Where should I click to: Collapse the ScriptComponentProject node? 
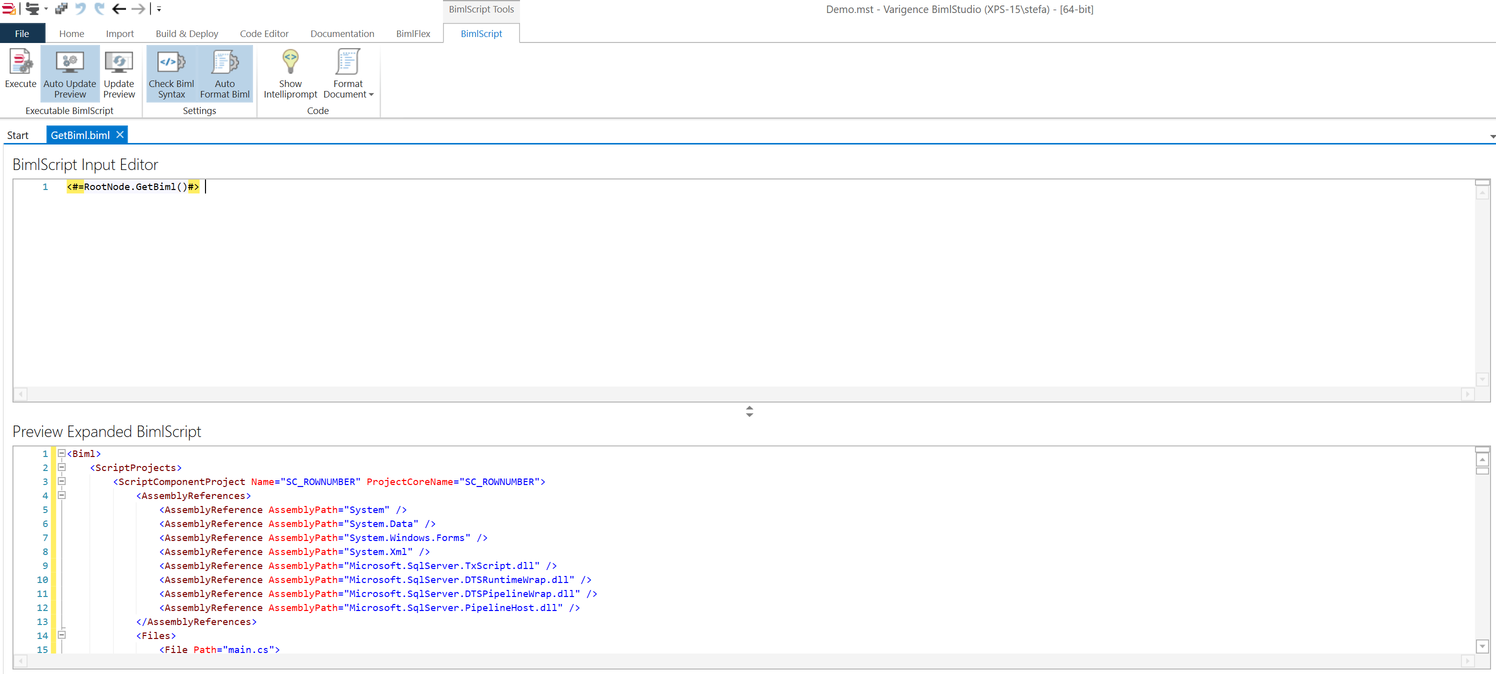[x=61, y=482]
